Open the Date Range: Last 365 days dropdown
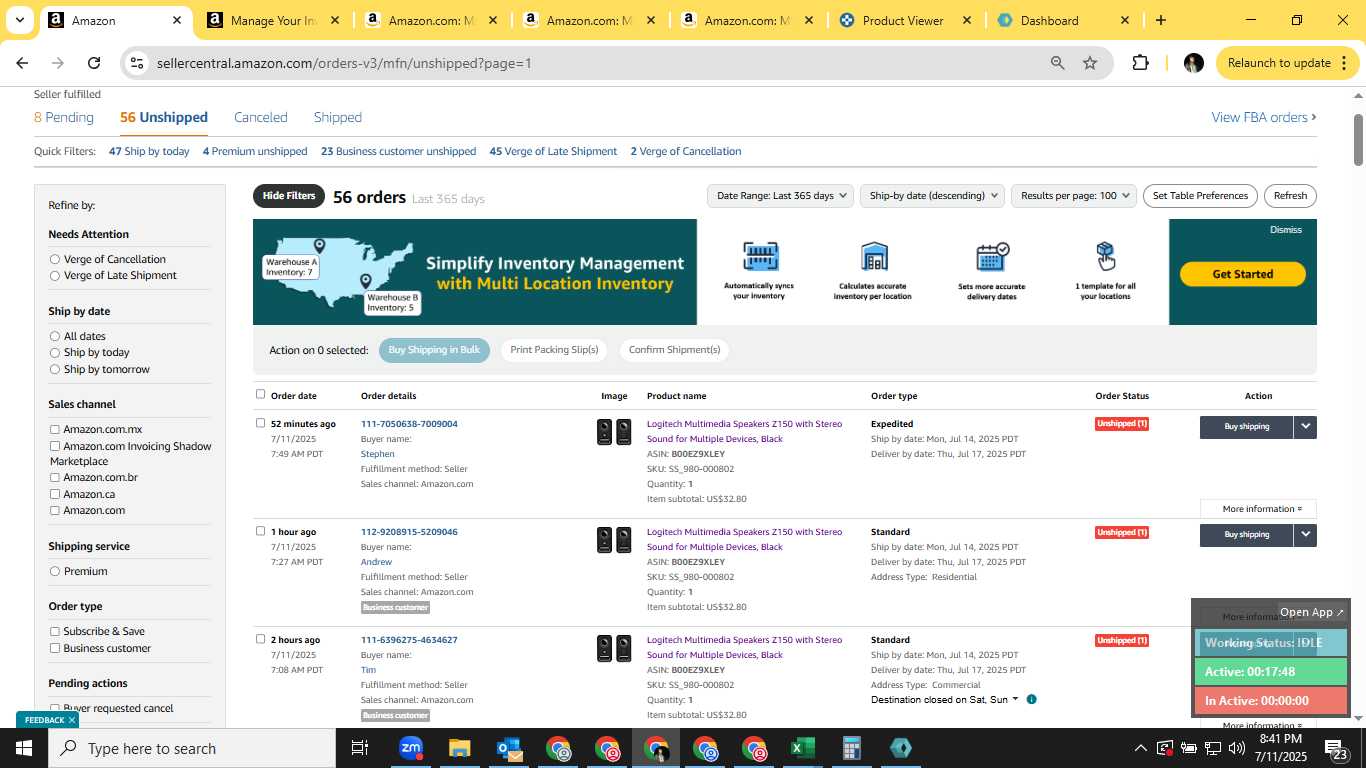 [x=780, y=196]
